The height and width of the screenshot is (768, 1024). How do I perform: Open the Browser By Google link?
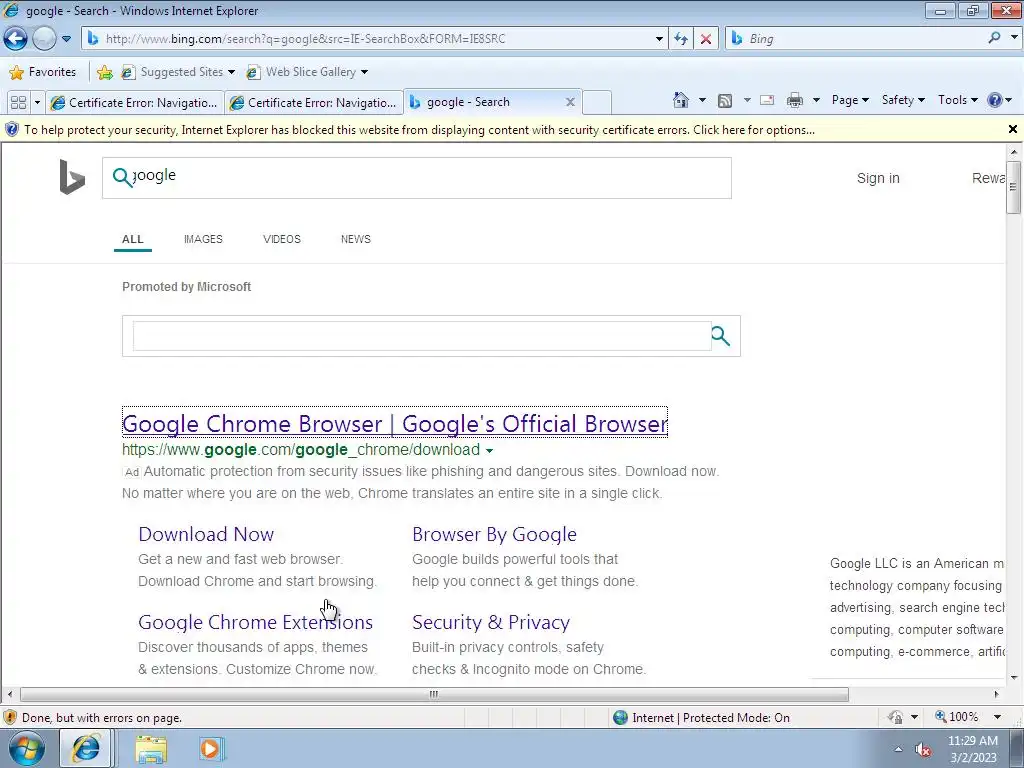(494, 534)
